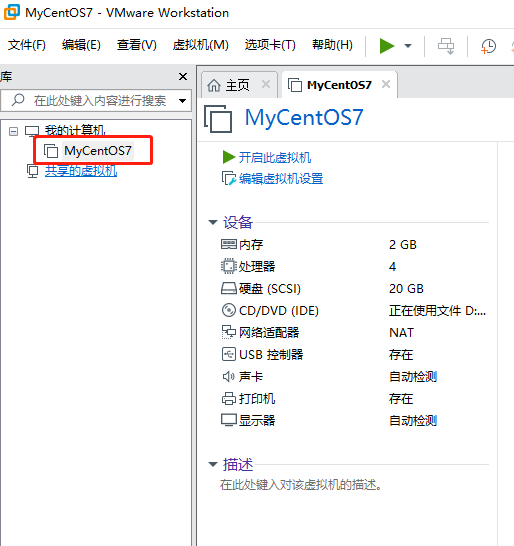
Task: Click the large MyCentOS7 VM header icon
Action: pyautogui.click(x=218, y=119)
